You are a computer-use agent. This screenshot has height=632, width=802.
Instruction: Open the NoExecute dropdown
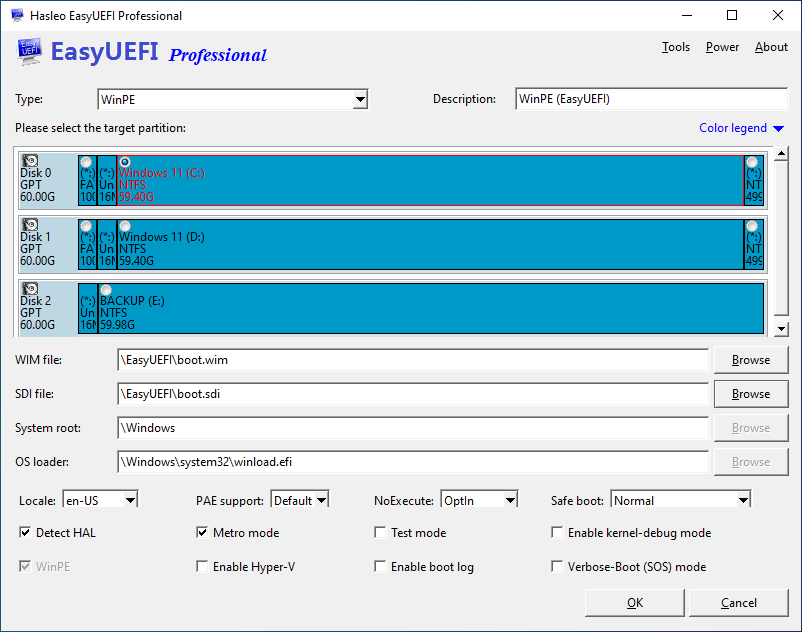click(479, 500)
